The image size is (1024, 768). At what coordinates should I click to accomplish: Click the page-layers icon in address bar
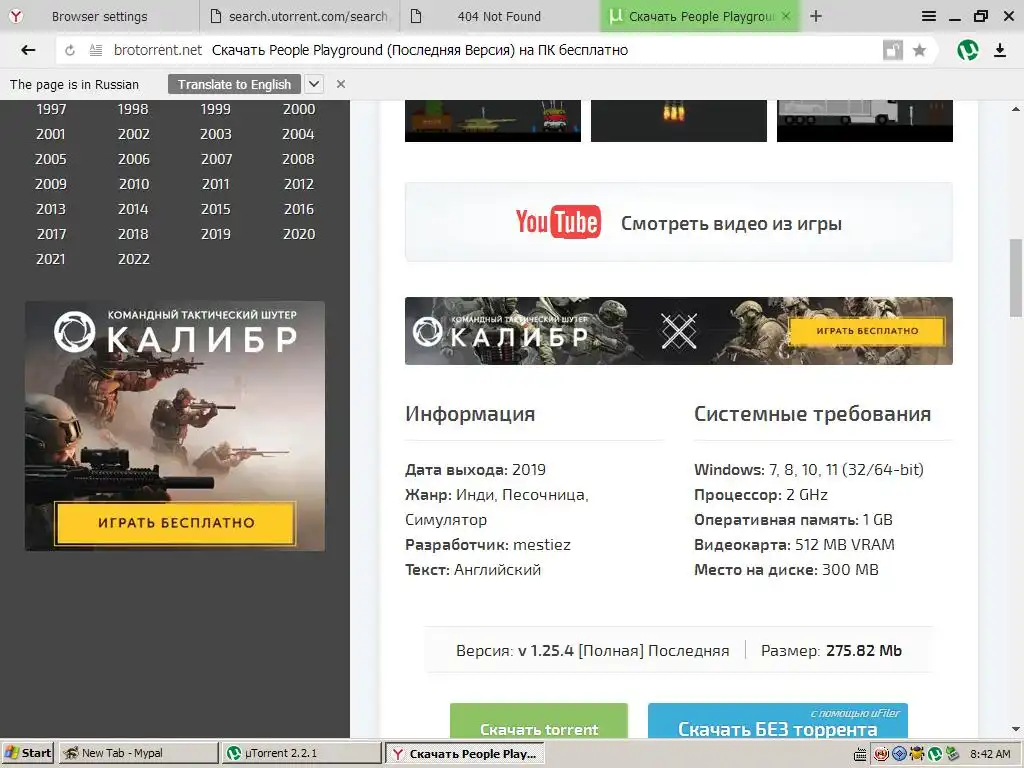click(x=893, y=50)
